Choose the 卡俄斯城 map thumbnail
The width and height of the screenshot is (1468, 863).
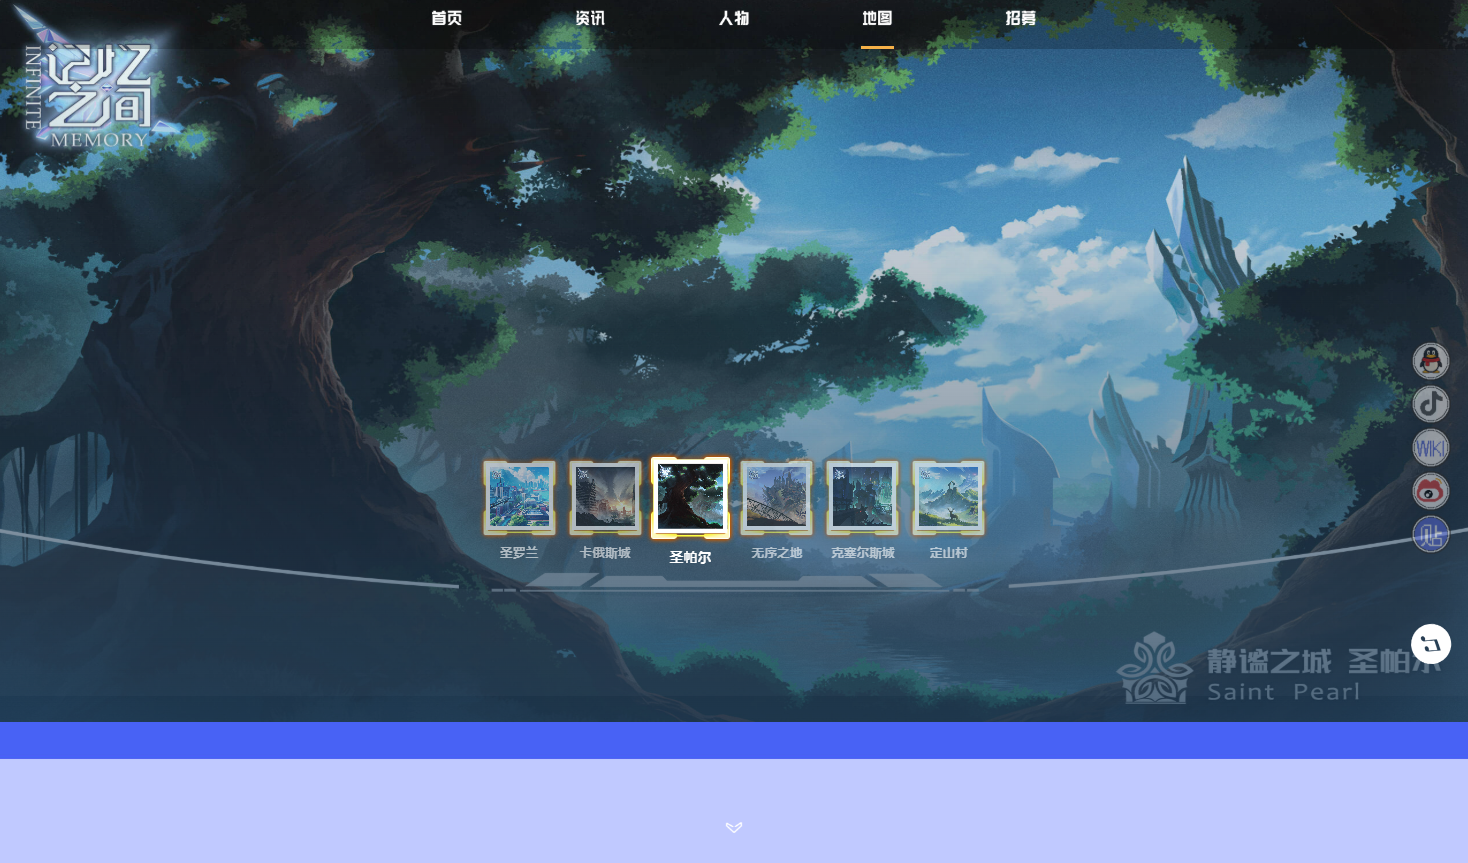tap(605, 497)
